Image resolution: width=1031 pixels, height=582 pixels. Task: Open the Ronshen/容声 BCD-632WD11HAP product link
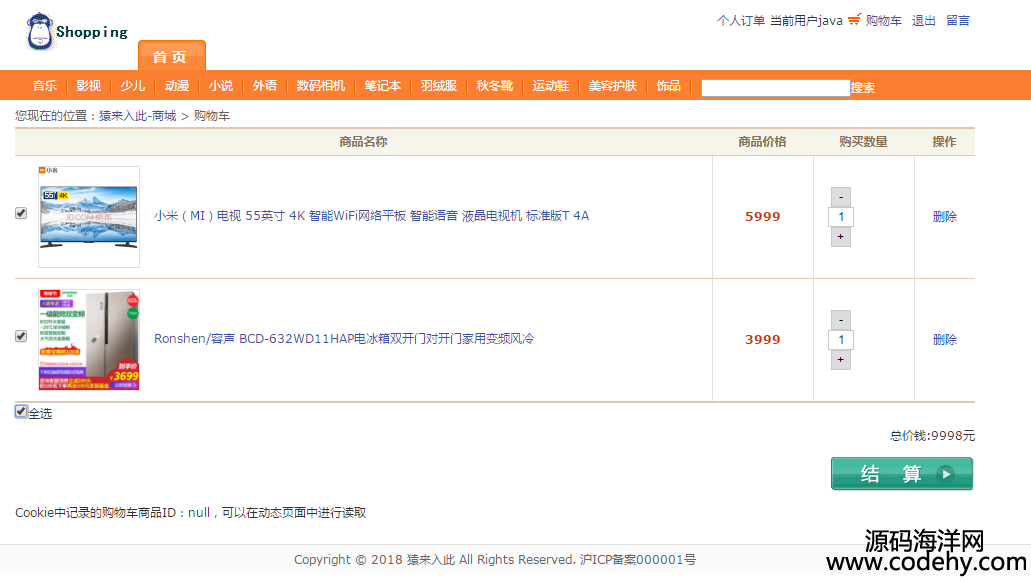click(344, 339)
